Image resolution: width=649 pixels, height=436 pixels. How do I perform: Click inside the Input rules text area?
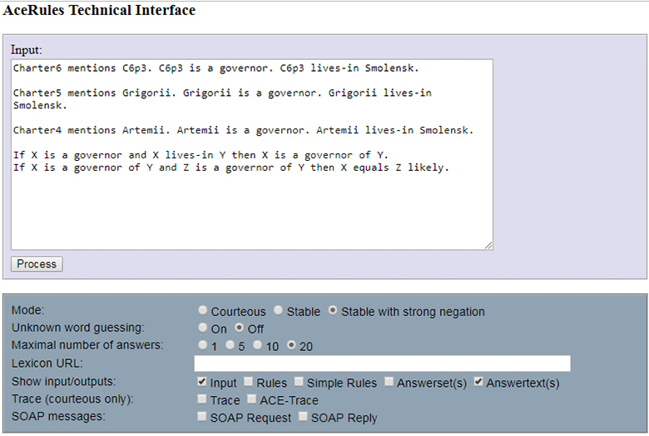(251, 200)
